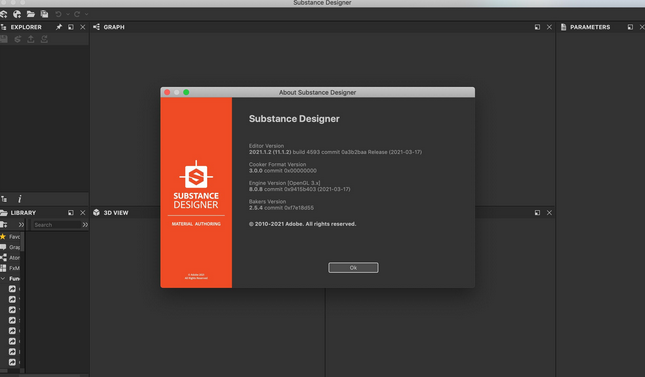Switch to Explorer tree view tab
The height and width of the screenshot is (377, 645).
(4, 199)
